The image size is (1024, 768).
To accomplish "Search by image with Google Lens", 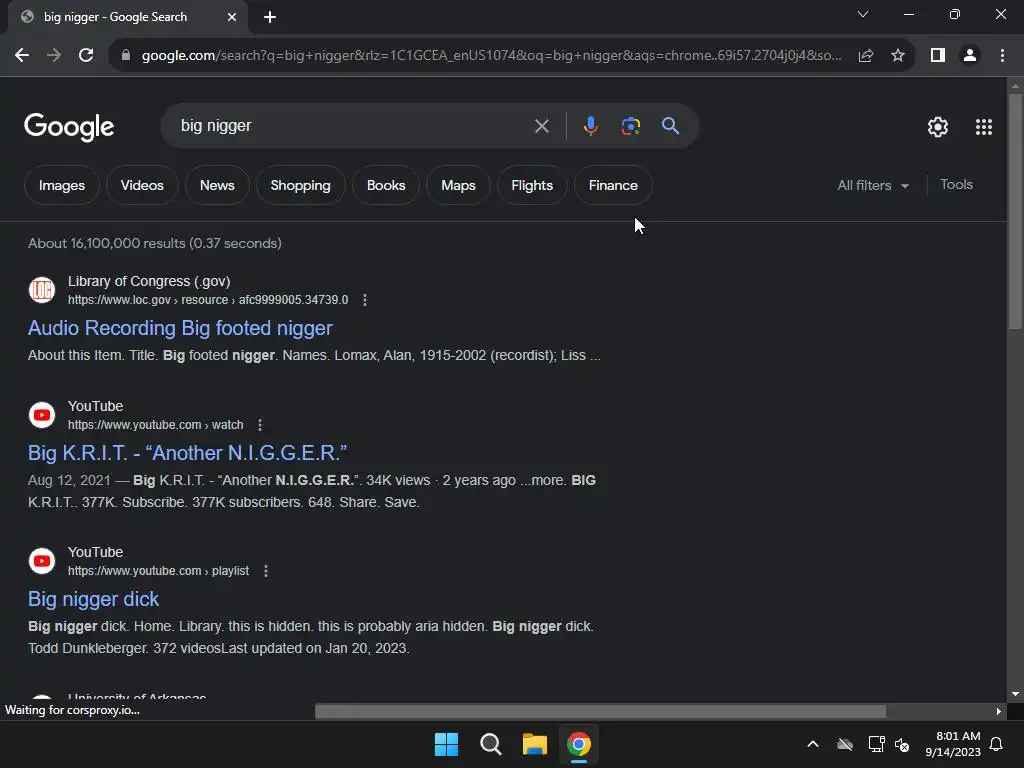I will click(630, 126).
